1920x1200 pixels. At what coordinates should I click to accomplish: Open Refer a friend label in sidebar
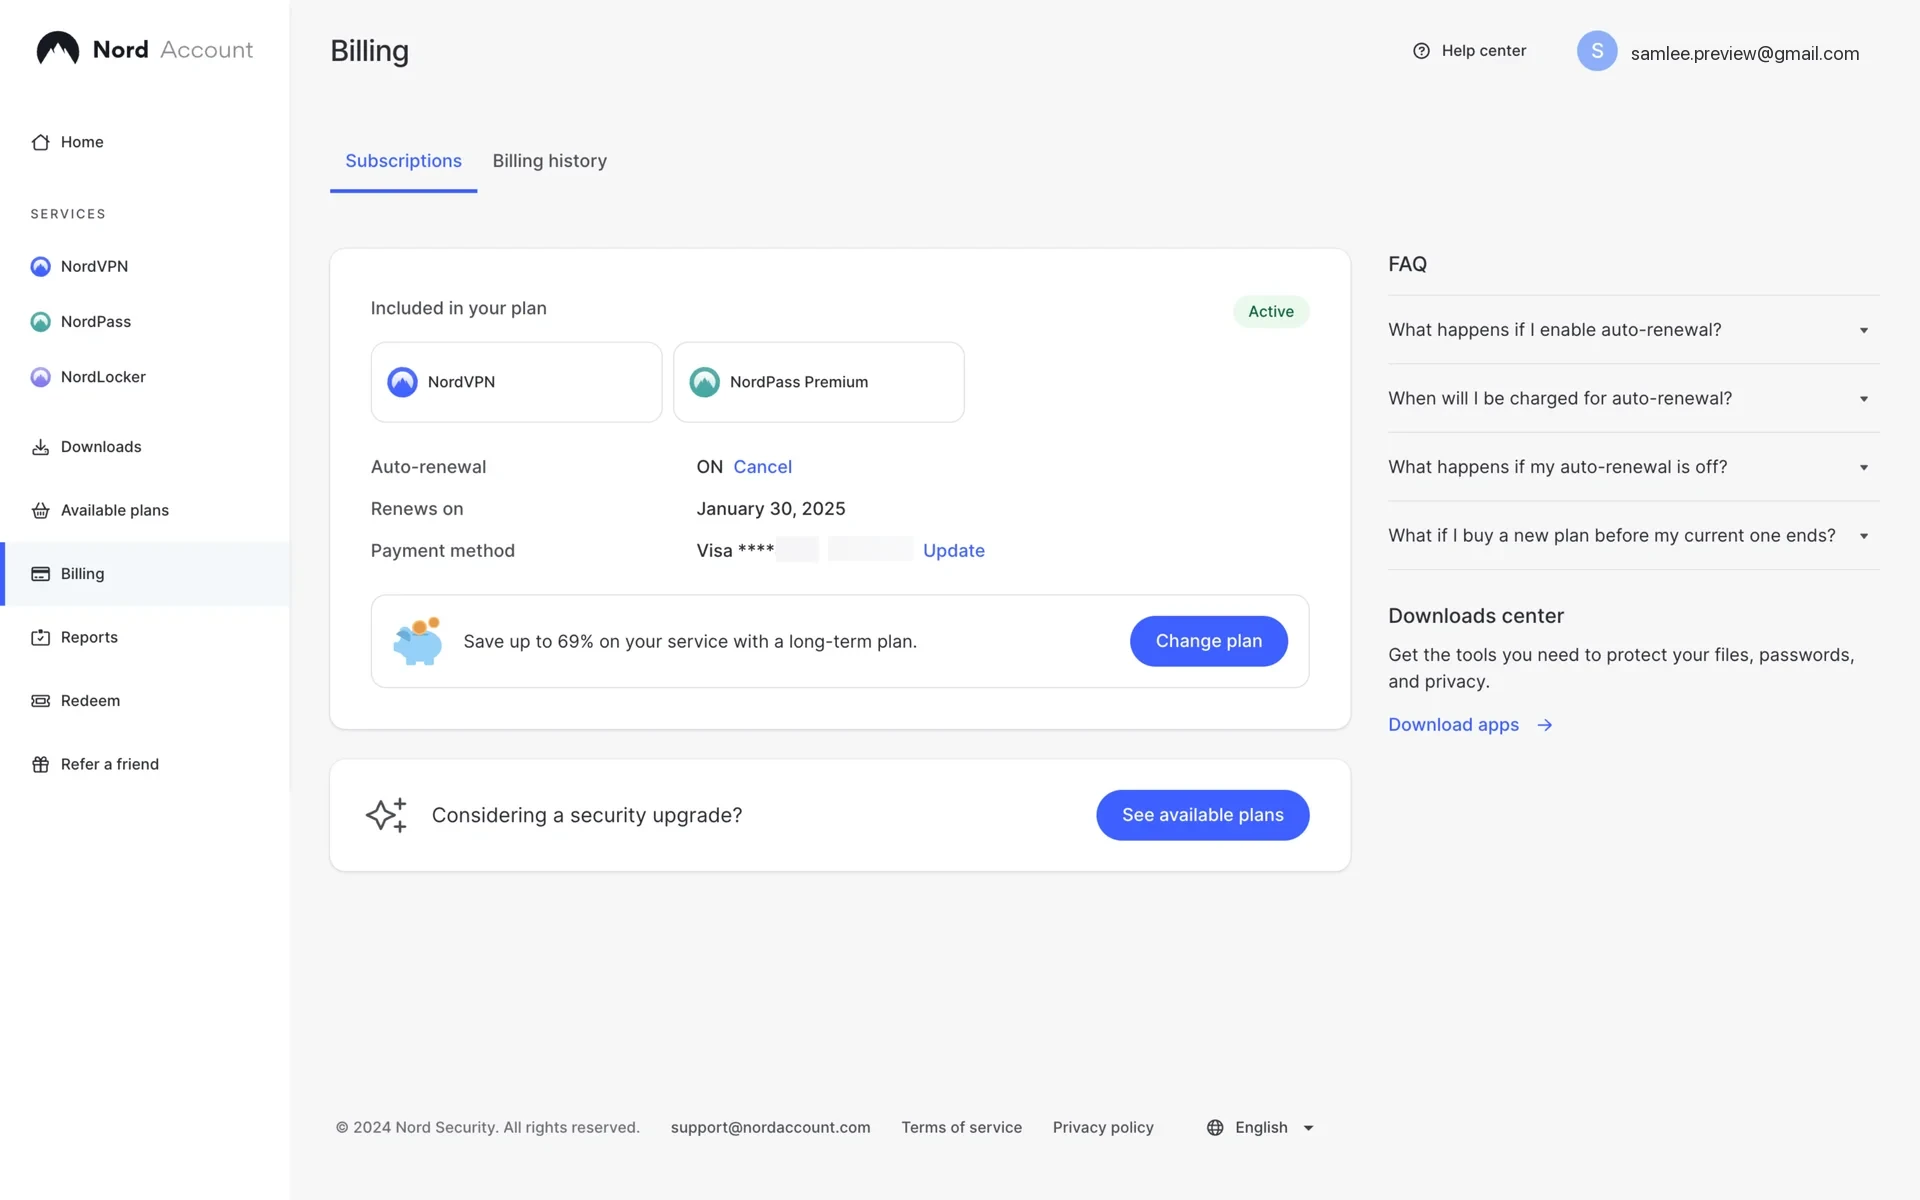tap(110, 764)
